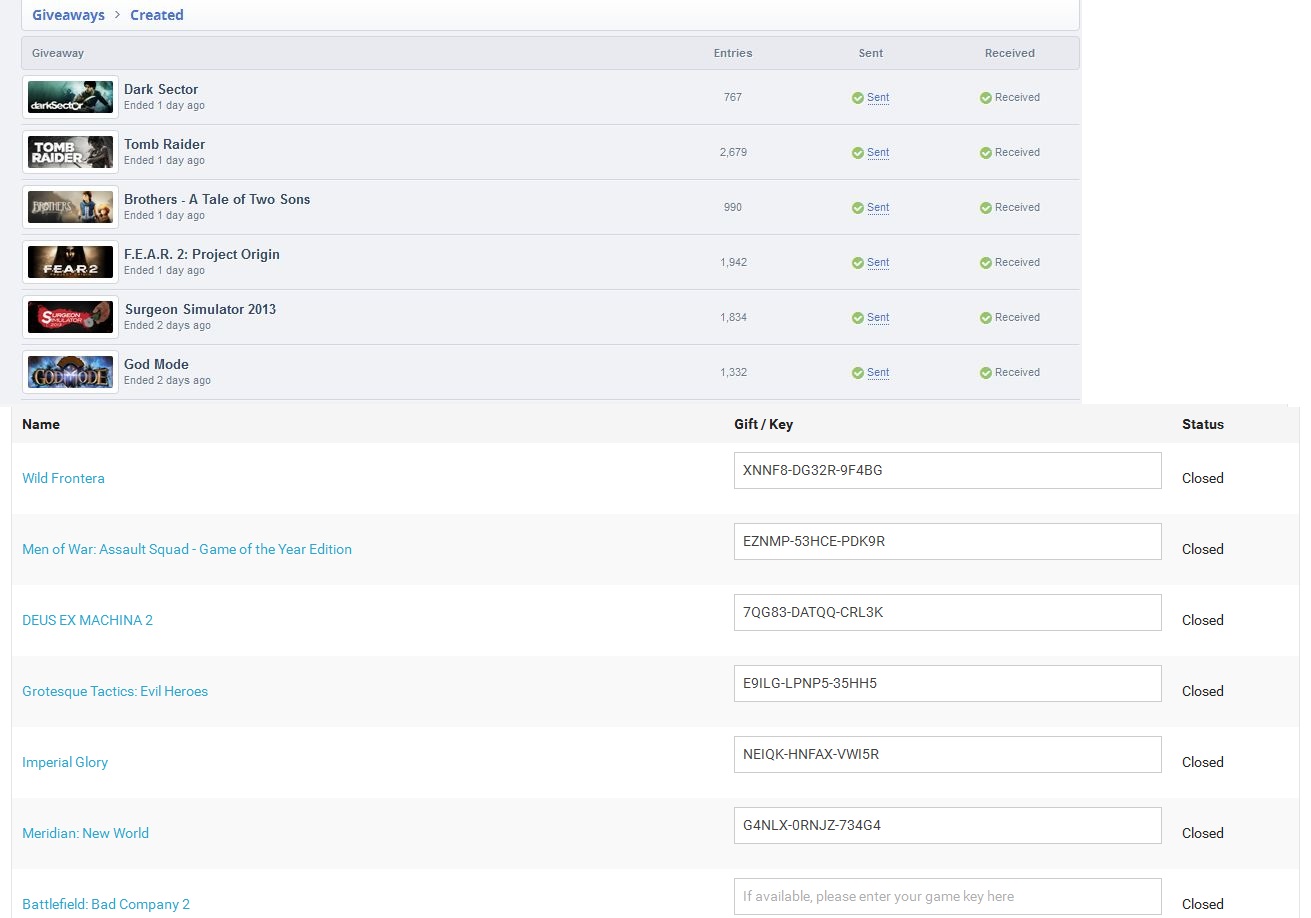Click the Closed status for Wild Frontera
The width and height of the screenshot is (1311, 918).
click(1203, 478)
